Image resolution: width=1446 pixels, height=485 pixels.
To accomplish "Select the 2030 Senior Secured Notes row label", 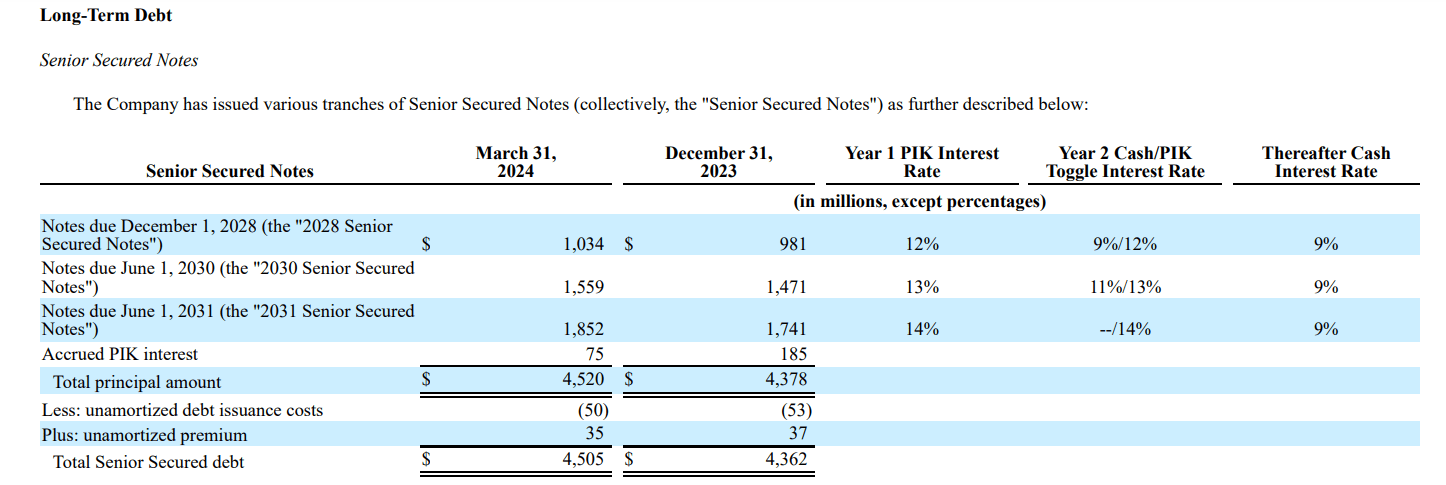I will [227, 277].
